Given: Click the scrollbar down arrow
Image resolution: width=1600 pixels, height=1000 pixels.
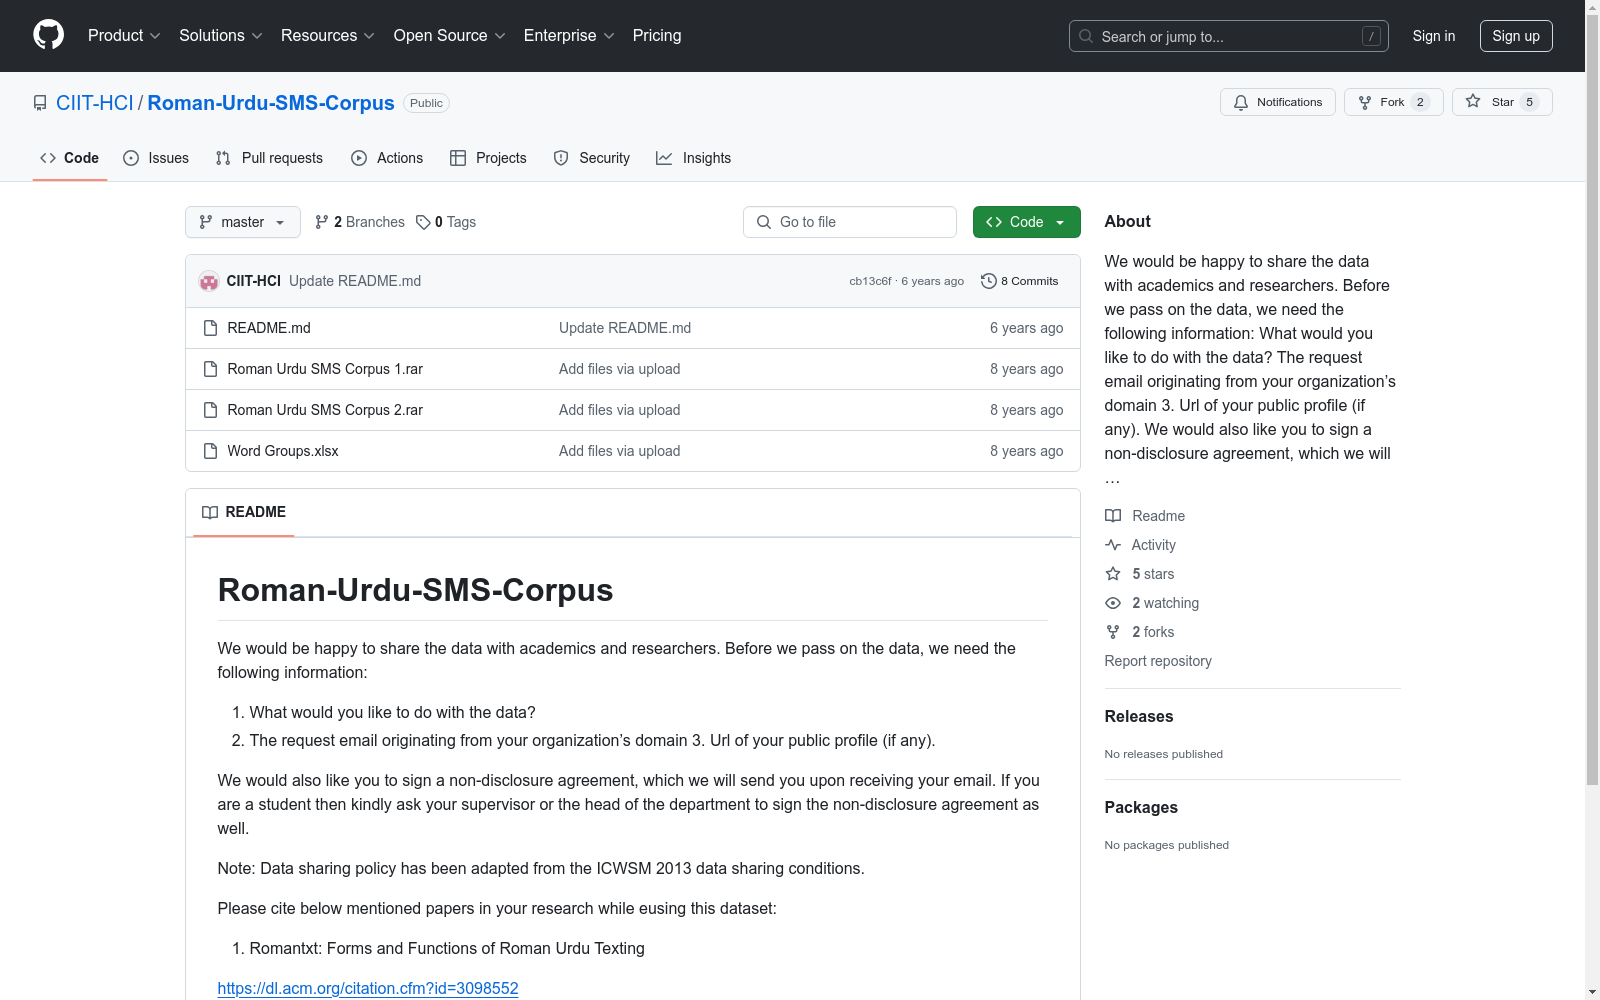Looking at the screenshot, I should pos(1592,992).
